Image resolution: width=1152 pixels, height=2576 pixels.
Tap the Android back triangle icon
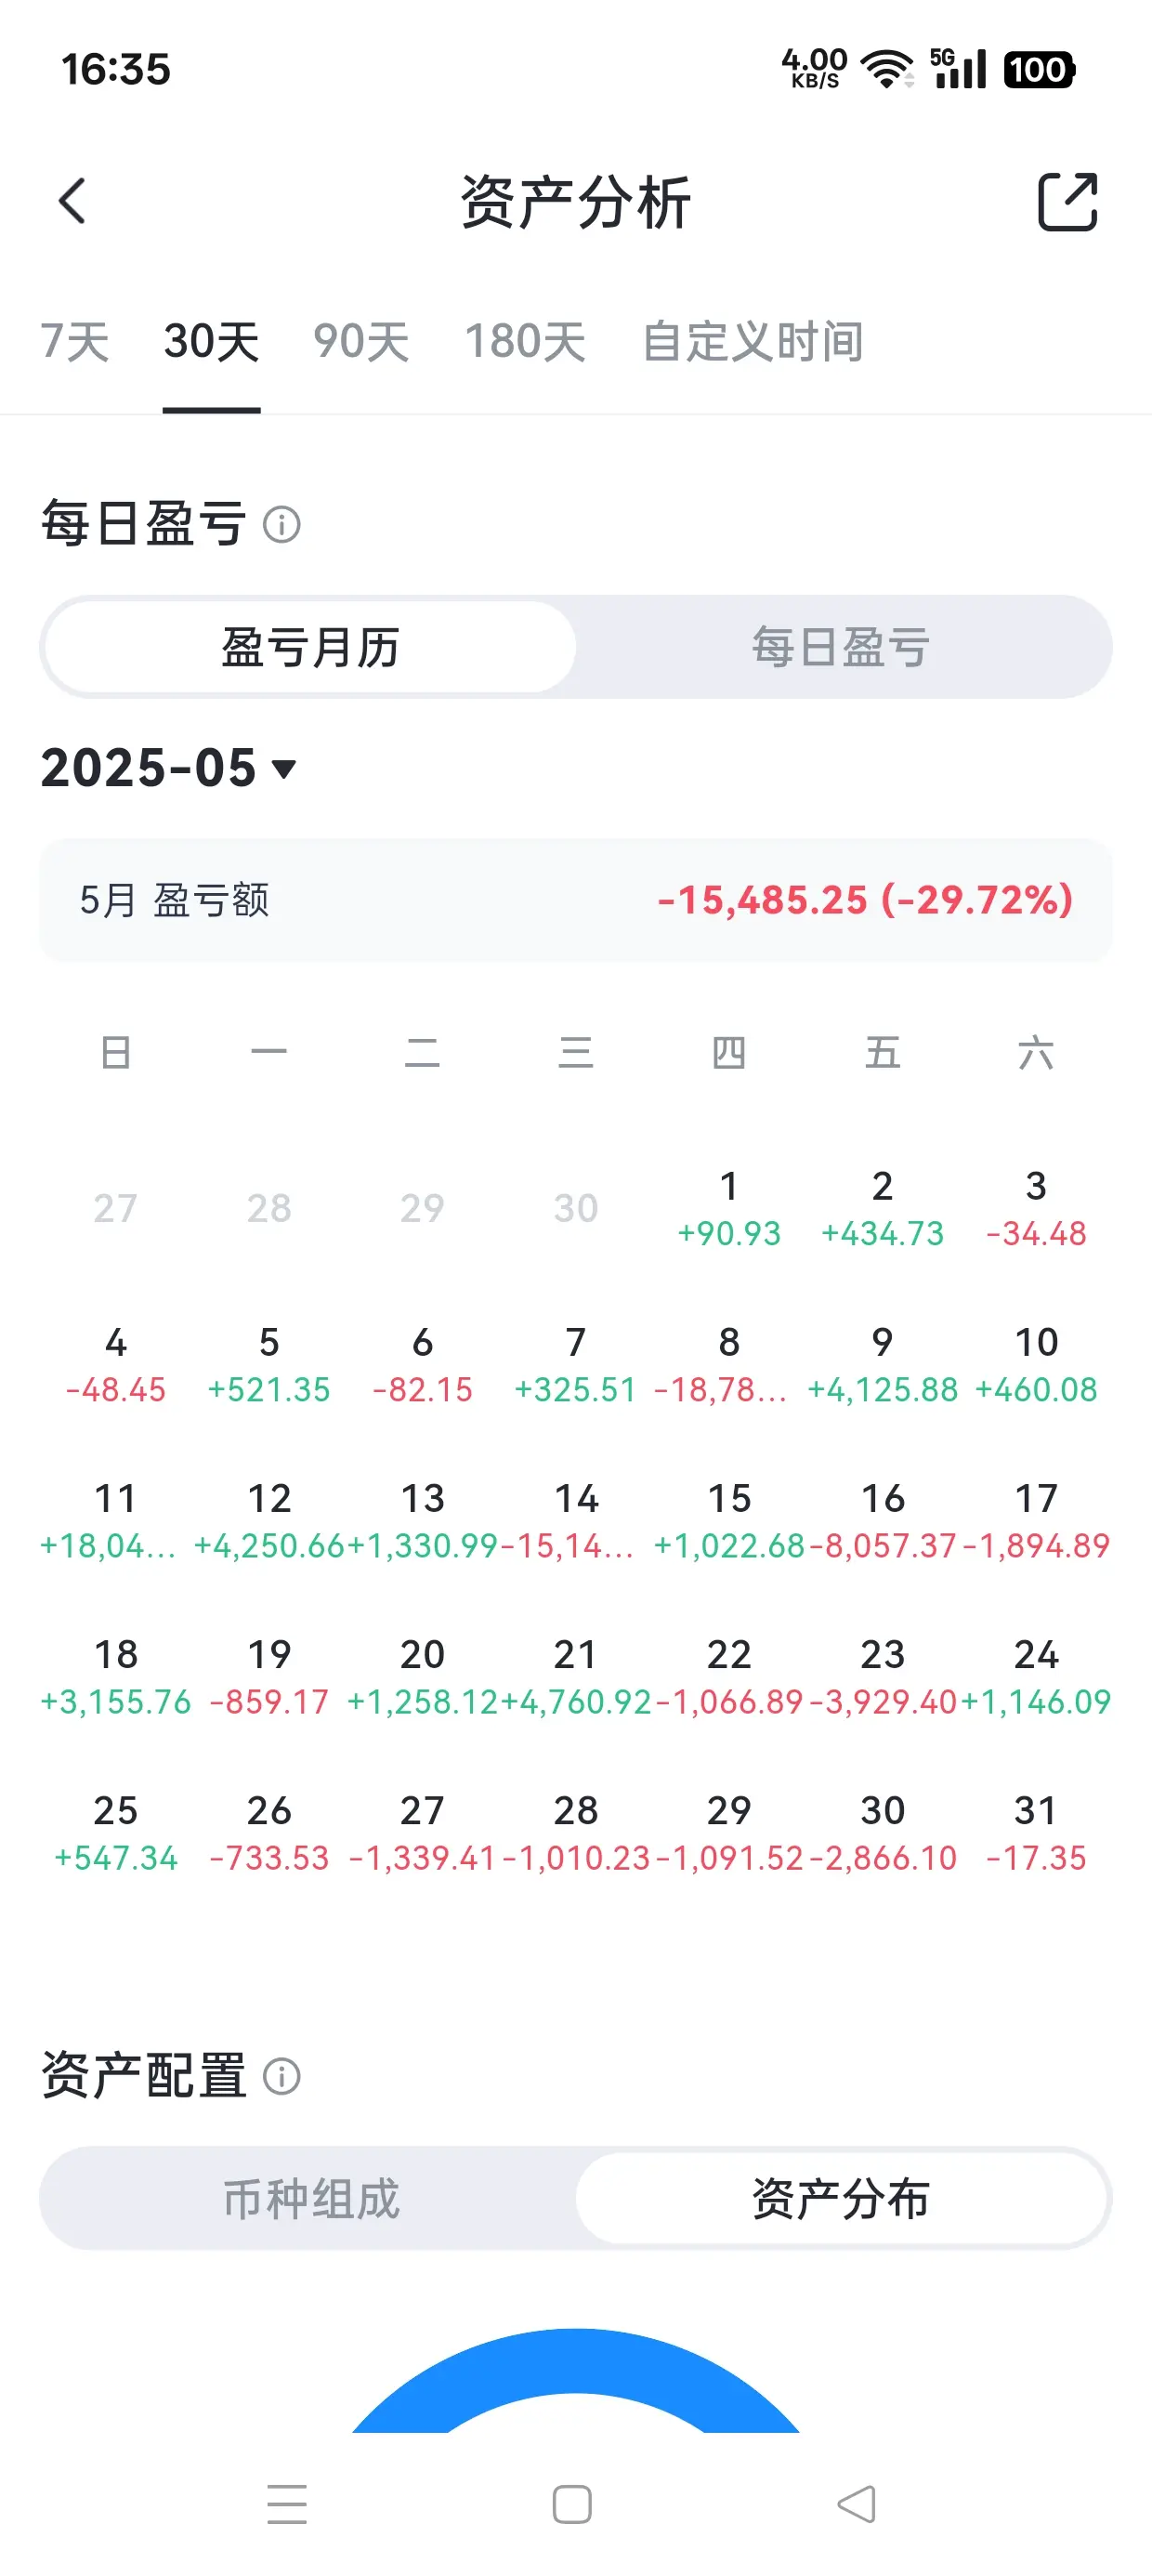pyautogui.click(x=857, y=2503)
